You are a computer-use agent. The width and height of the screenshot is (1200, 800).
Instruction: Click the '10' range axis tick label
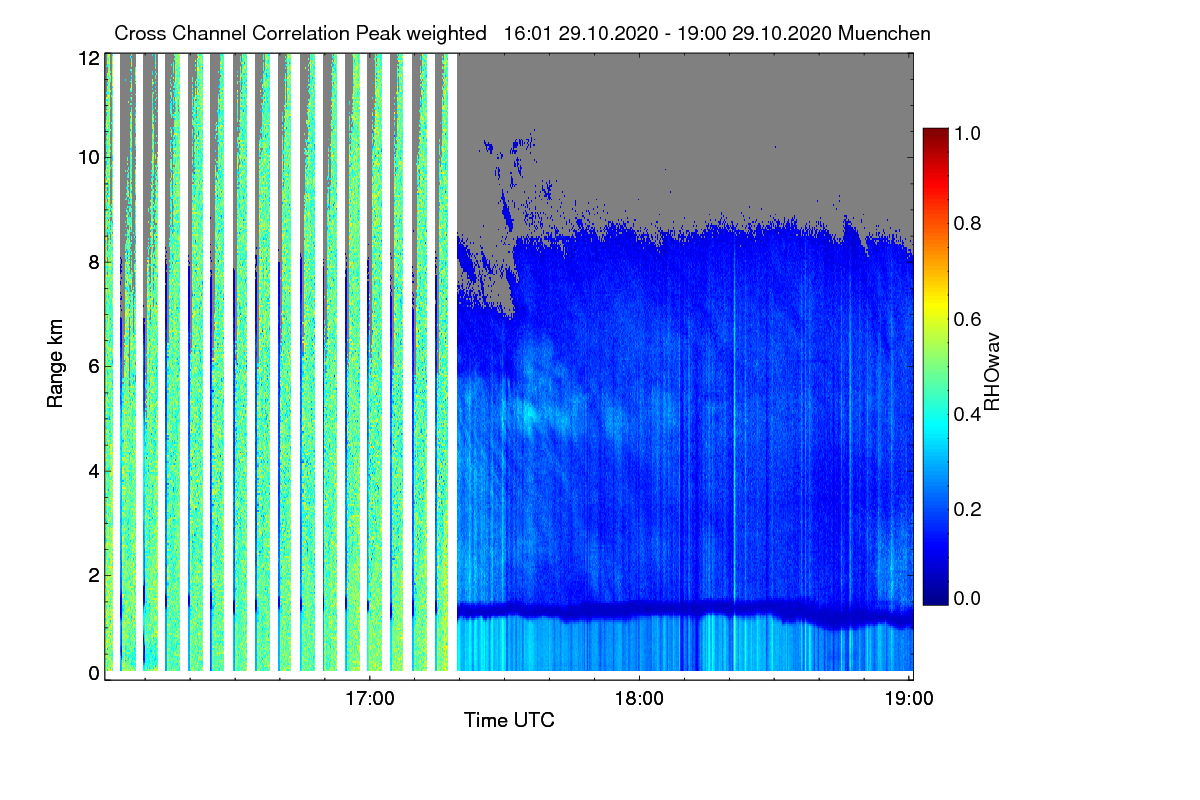click(x=88, y=157)
